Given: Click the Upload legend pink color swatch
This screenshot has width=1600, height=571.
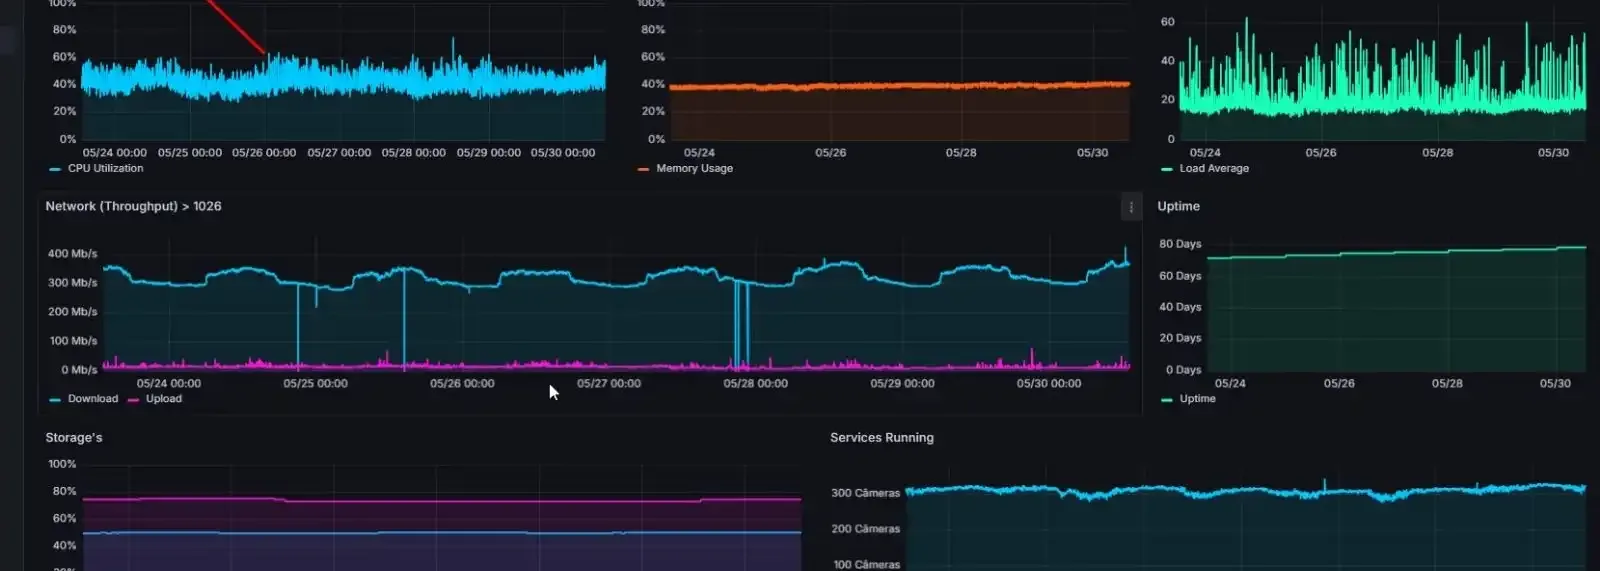Looking at the screenshot, I should (x=133, y=400).
